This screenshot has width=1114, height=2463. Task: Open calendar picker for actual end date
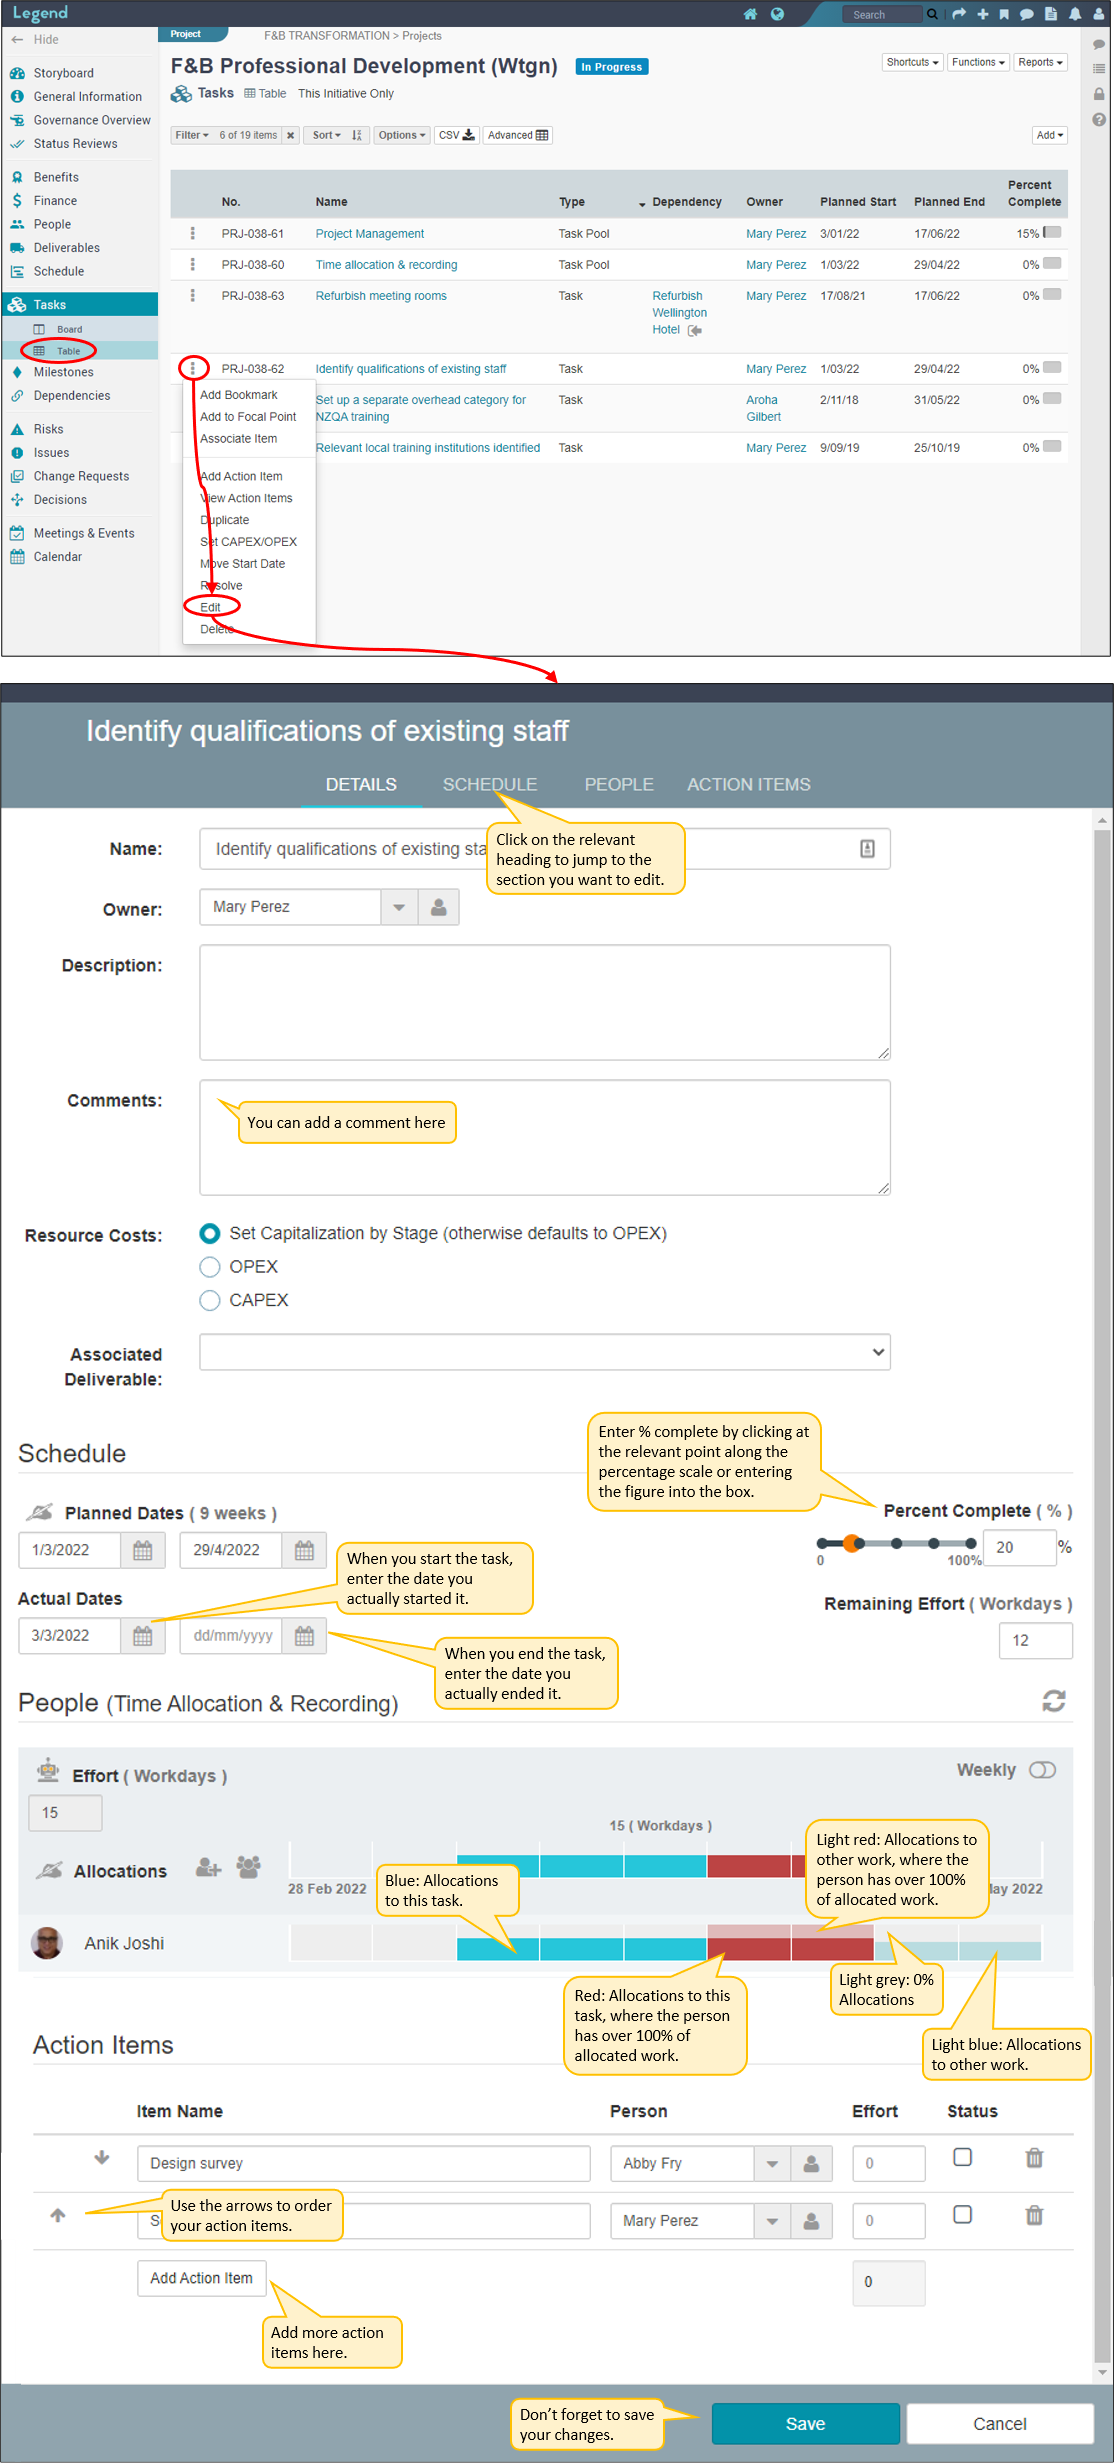click(304, 1636)
